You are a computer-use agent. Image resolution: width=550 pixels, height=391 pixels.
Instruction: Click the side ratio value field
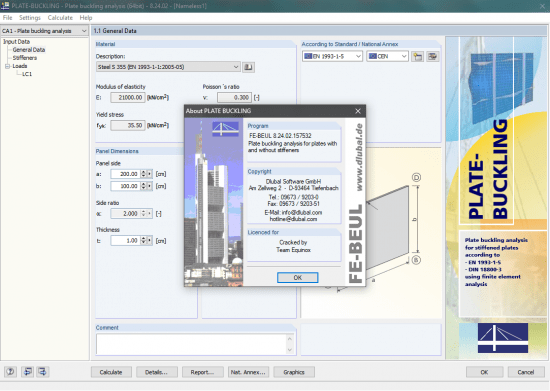(x=125, y=214)
